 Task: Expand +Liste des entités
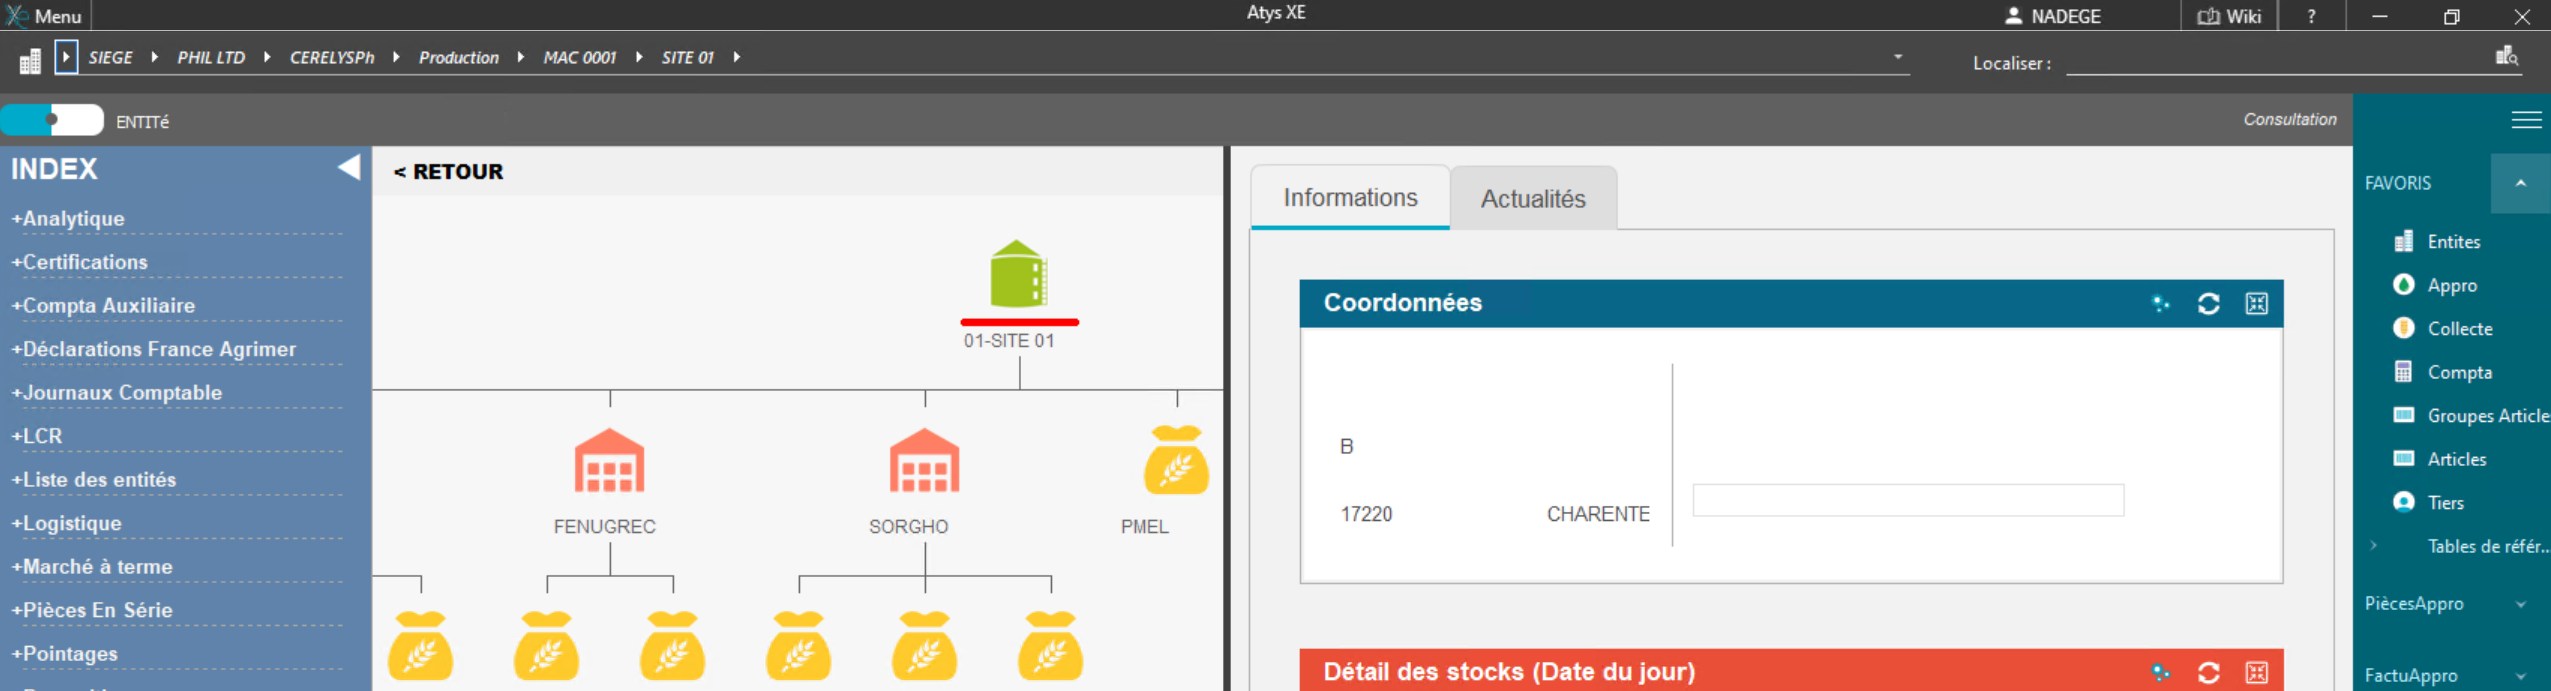[x=94, y=479]
